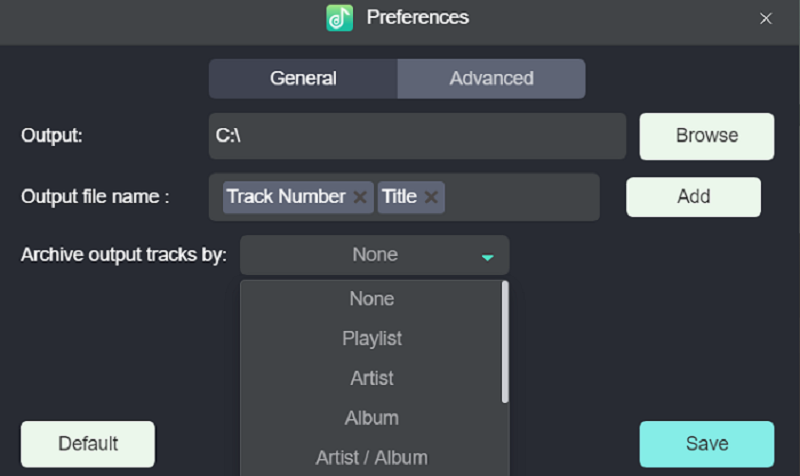Click the Output path field
The width and height of the screenshot is (800, 476).
click(417, 136)
